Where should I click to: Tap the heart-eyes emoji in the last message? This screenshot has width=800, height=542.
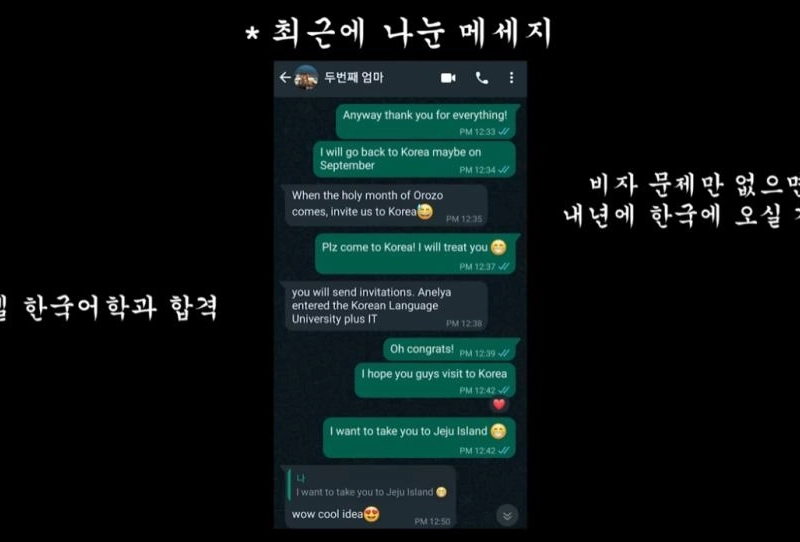click(371, 514)
